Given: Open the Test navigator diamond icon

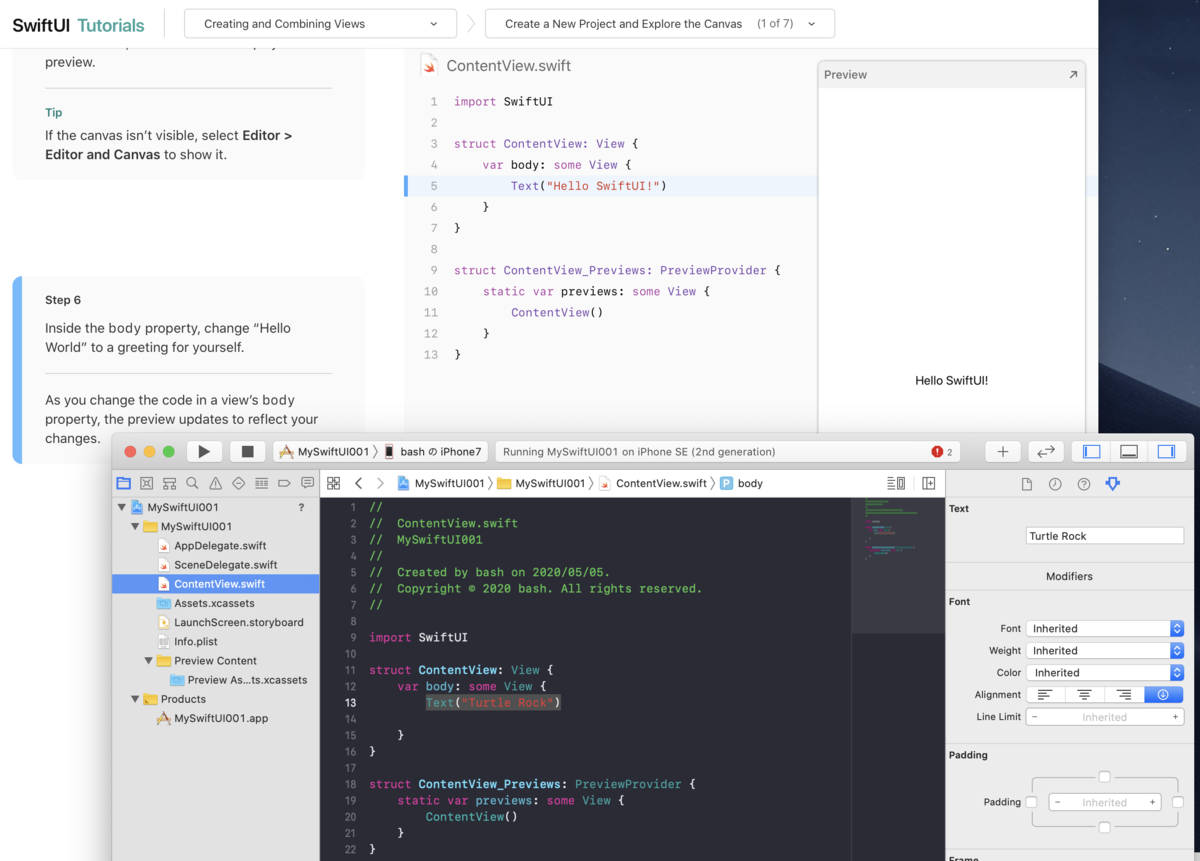Looking at the screenshot, I should click(x=238, y=483).
